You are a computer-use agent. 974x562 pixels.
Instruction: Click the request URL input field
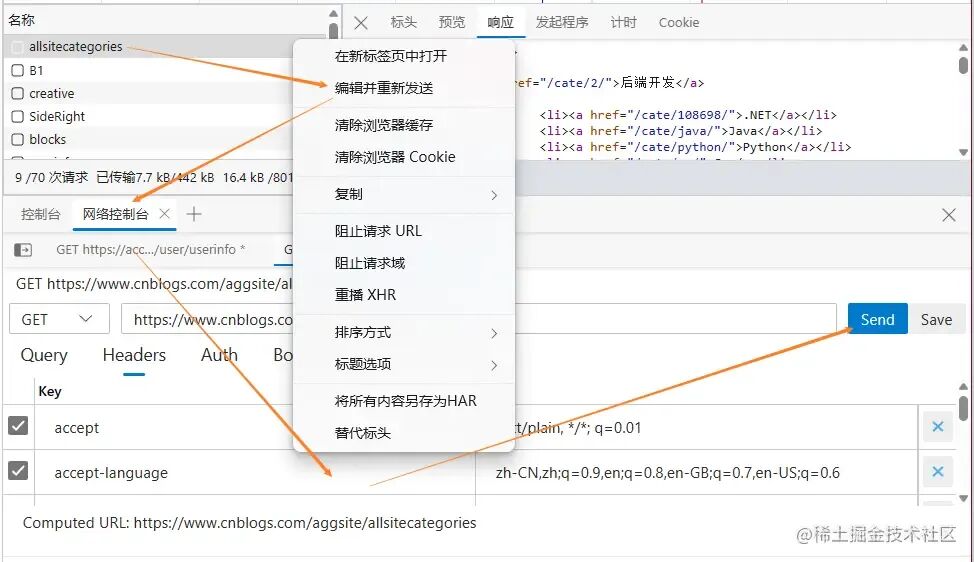478,319
